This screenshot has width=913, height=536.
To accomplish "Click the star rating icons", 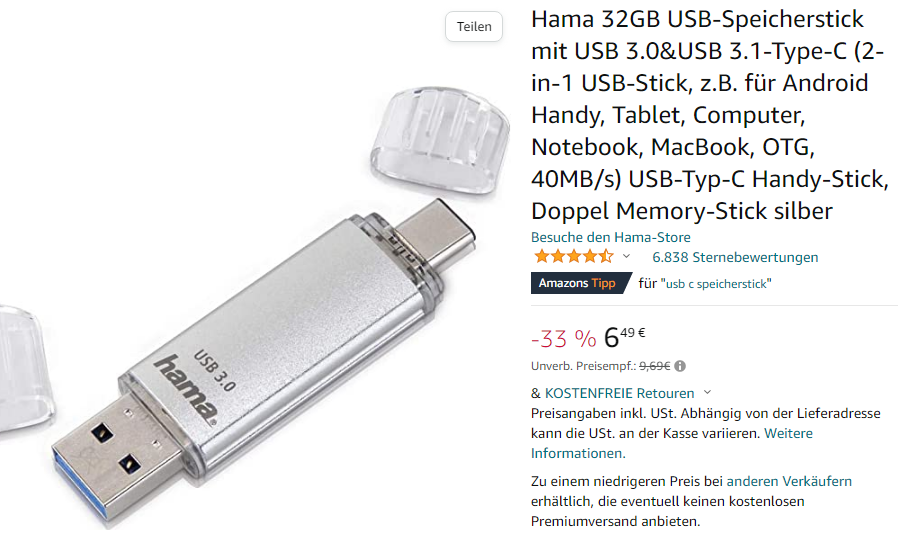I will pyautogui.click(x=574, y=256).
